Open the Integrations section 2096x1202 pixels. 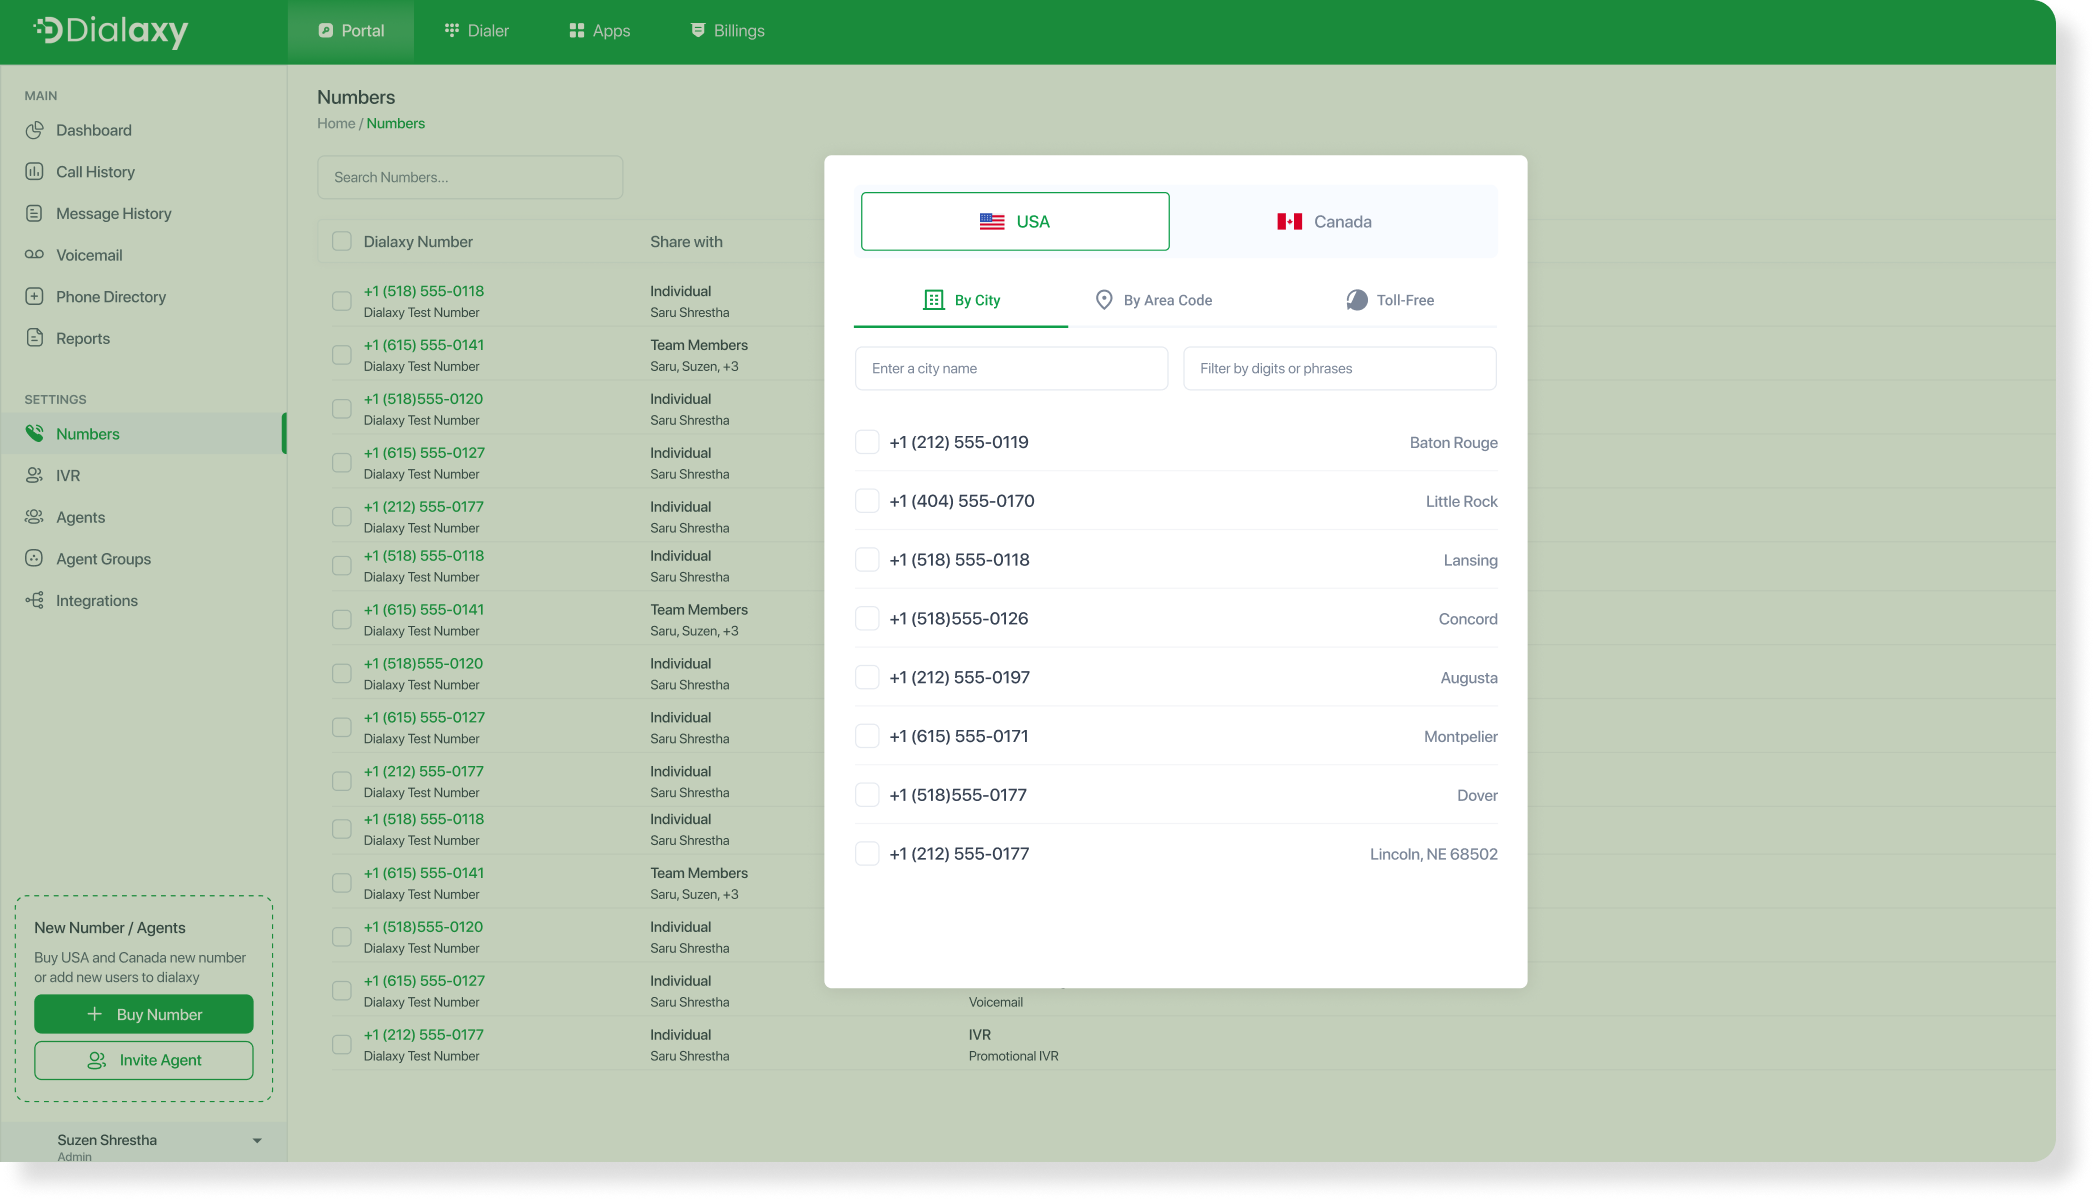tap(97, 600)
